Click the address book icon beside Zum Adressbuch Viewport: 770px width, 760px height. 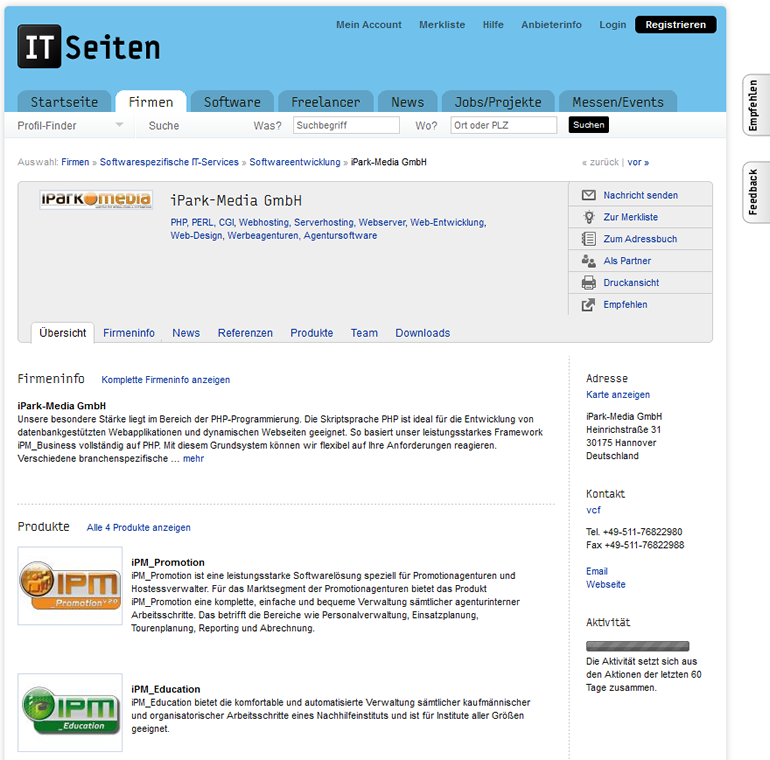coord(588,239)
